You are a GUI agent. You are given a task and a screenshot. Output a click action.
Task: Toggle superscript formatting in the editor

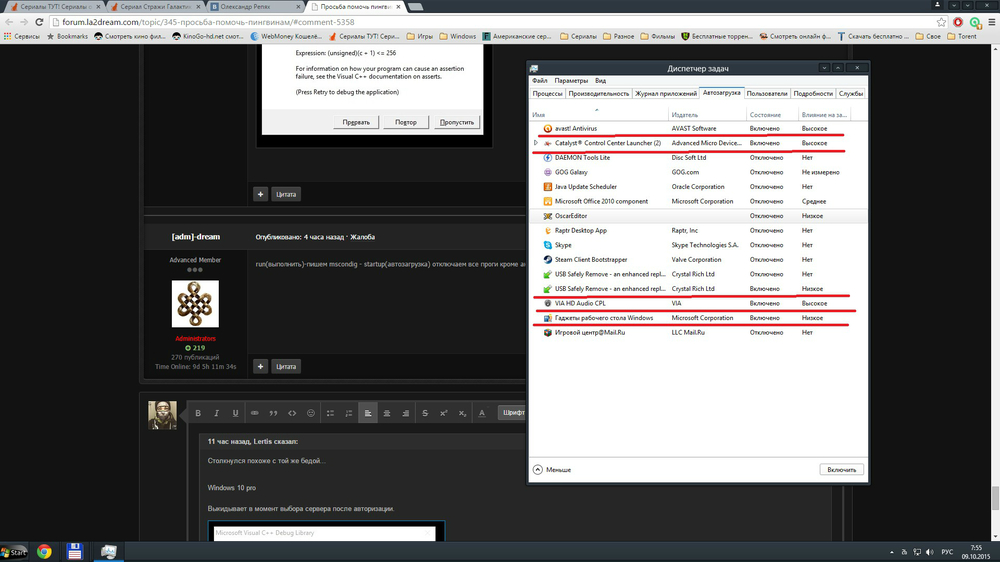pyautogui.click(x=443, y=413)
